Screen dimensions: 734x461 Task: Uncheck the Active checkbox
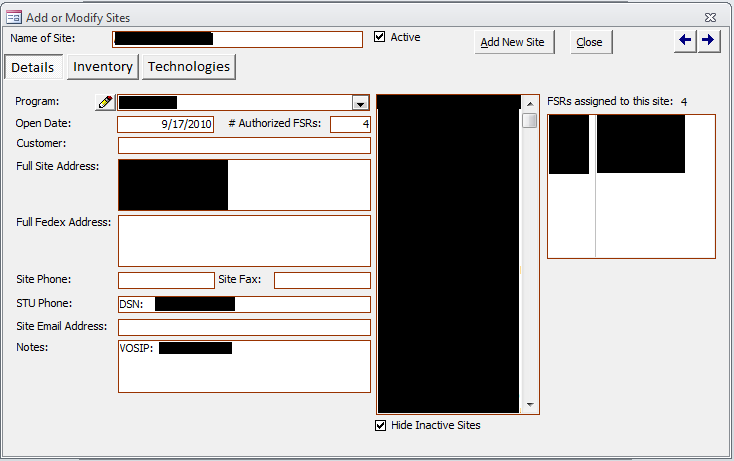point(380,37)
